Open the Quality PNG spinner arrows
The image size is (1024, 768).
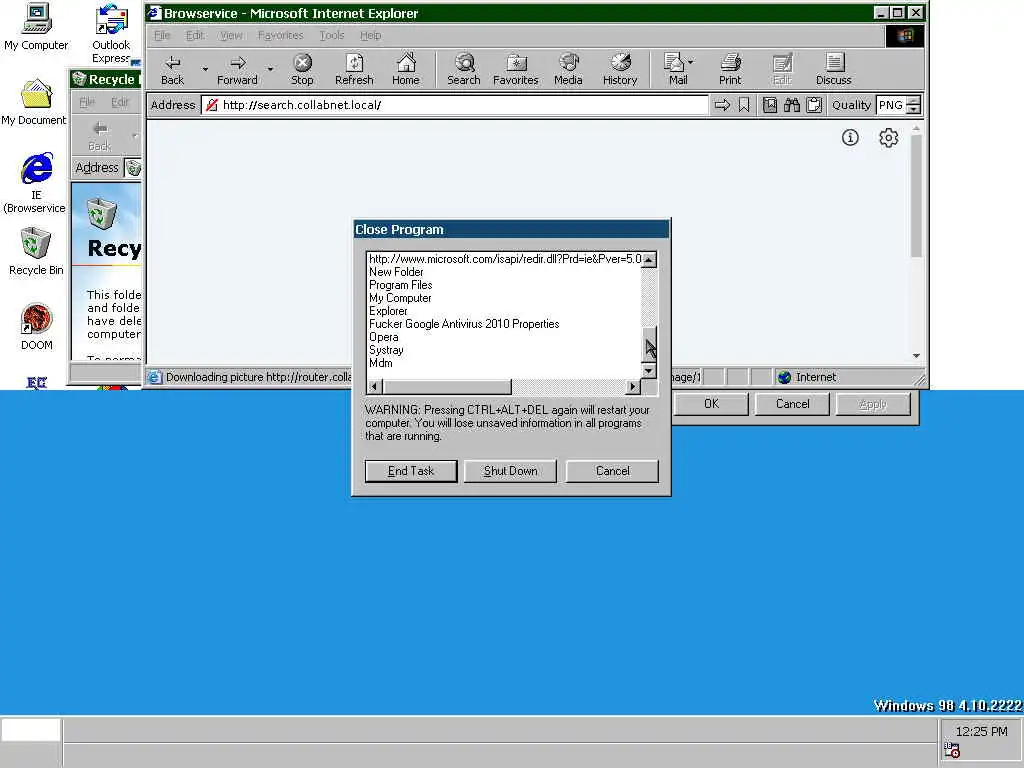(914, 105)
